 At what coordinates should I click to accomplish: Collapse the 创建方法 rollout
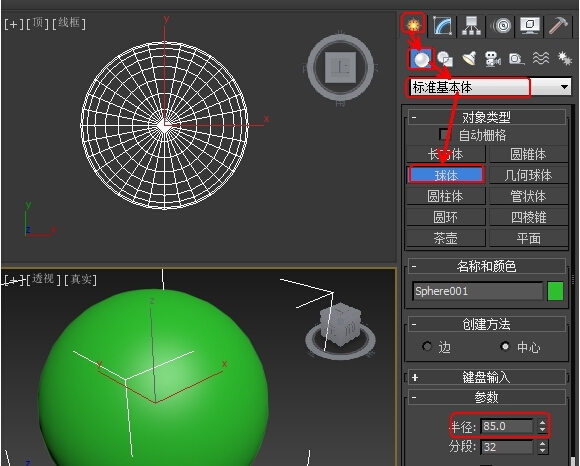pos(487,324)
